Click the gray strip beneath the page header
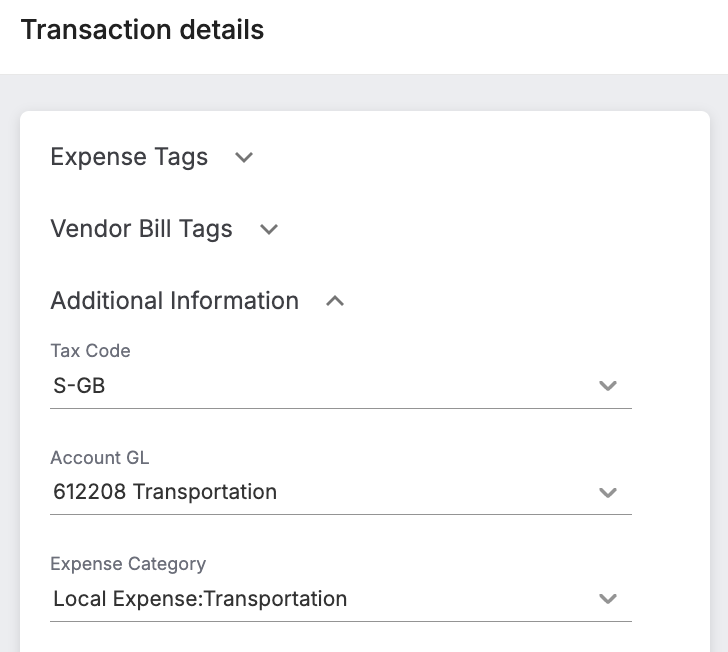Image resolution: width=728 pixels, height=652 pixels. pos(364,92)
